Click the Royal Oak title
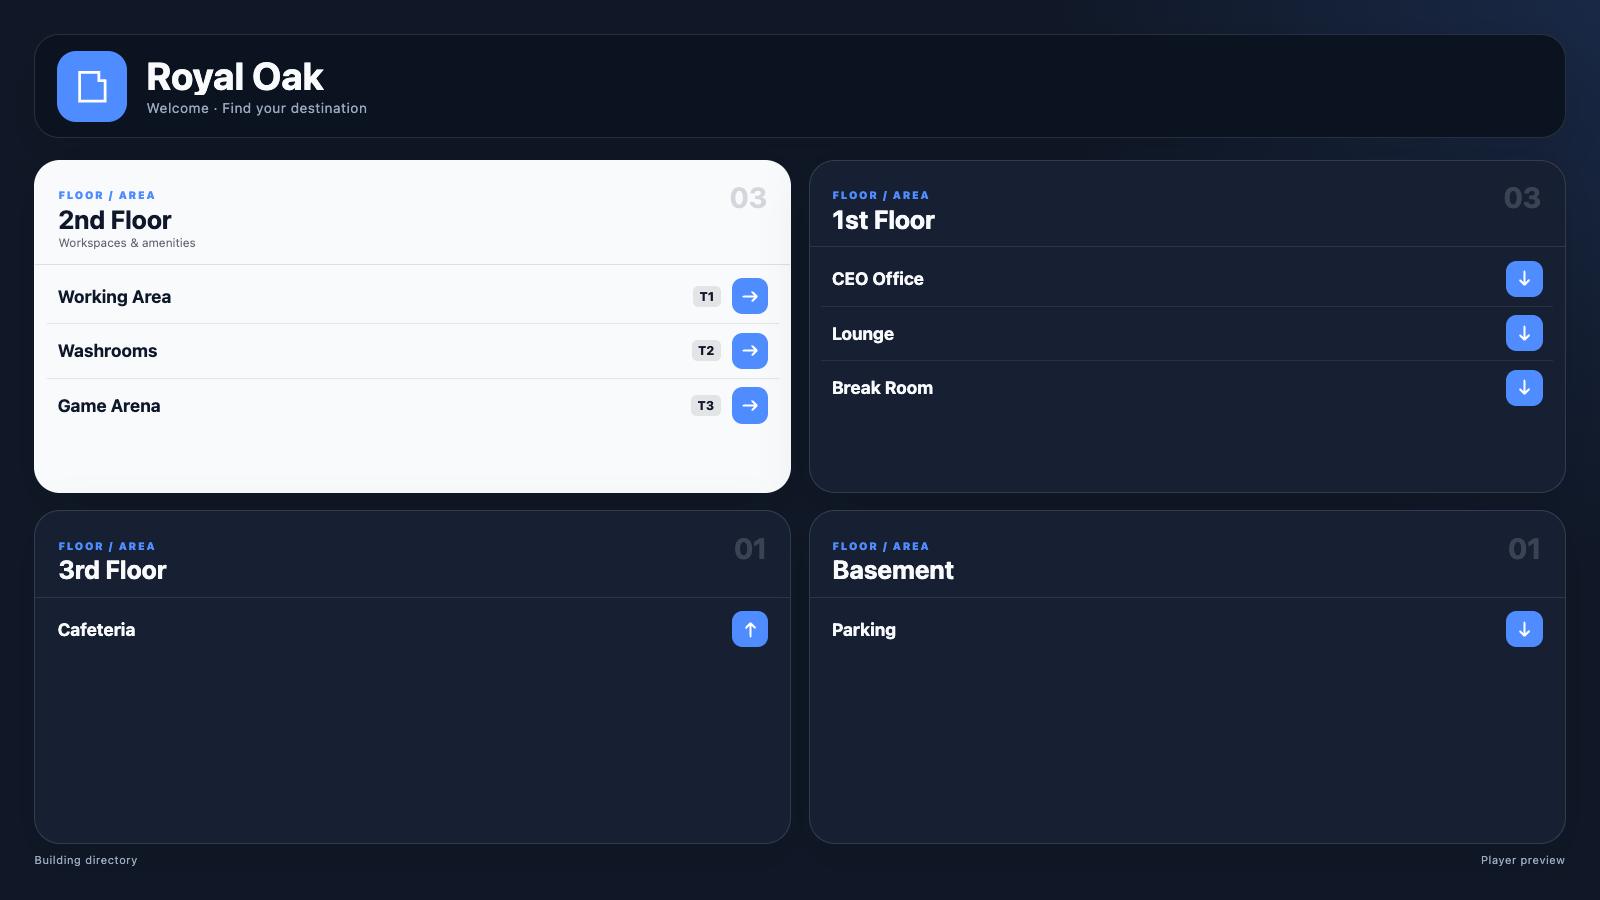1600x900 pixels. click(x=235, y=77)
